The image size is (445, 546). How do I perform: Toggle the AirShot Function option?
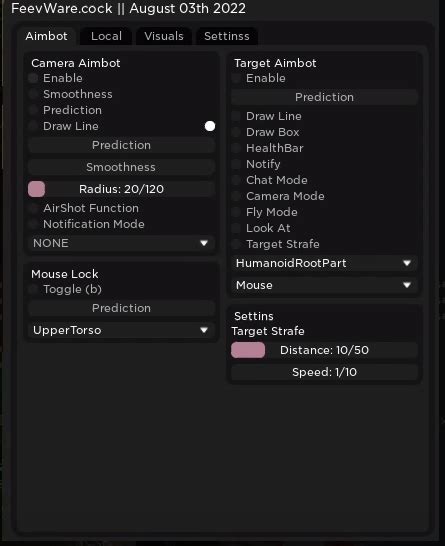(33, 208)
